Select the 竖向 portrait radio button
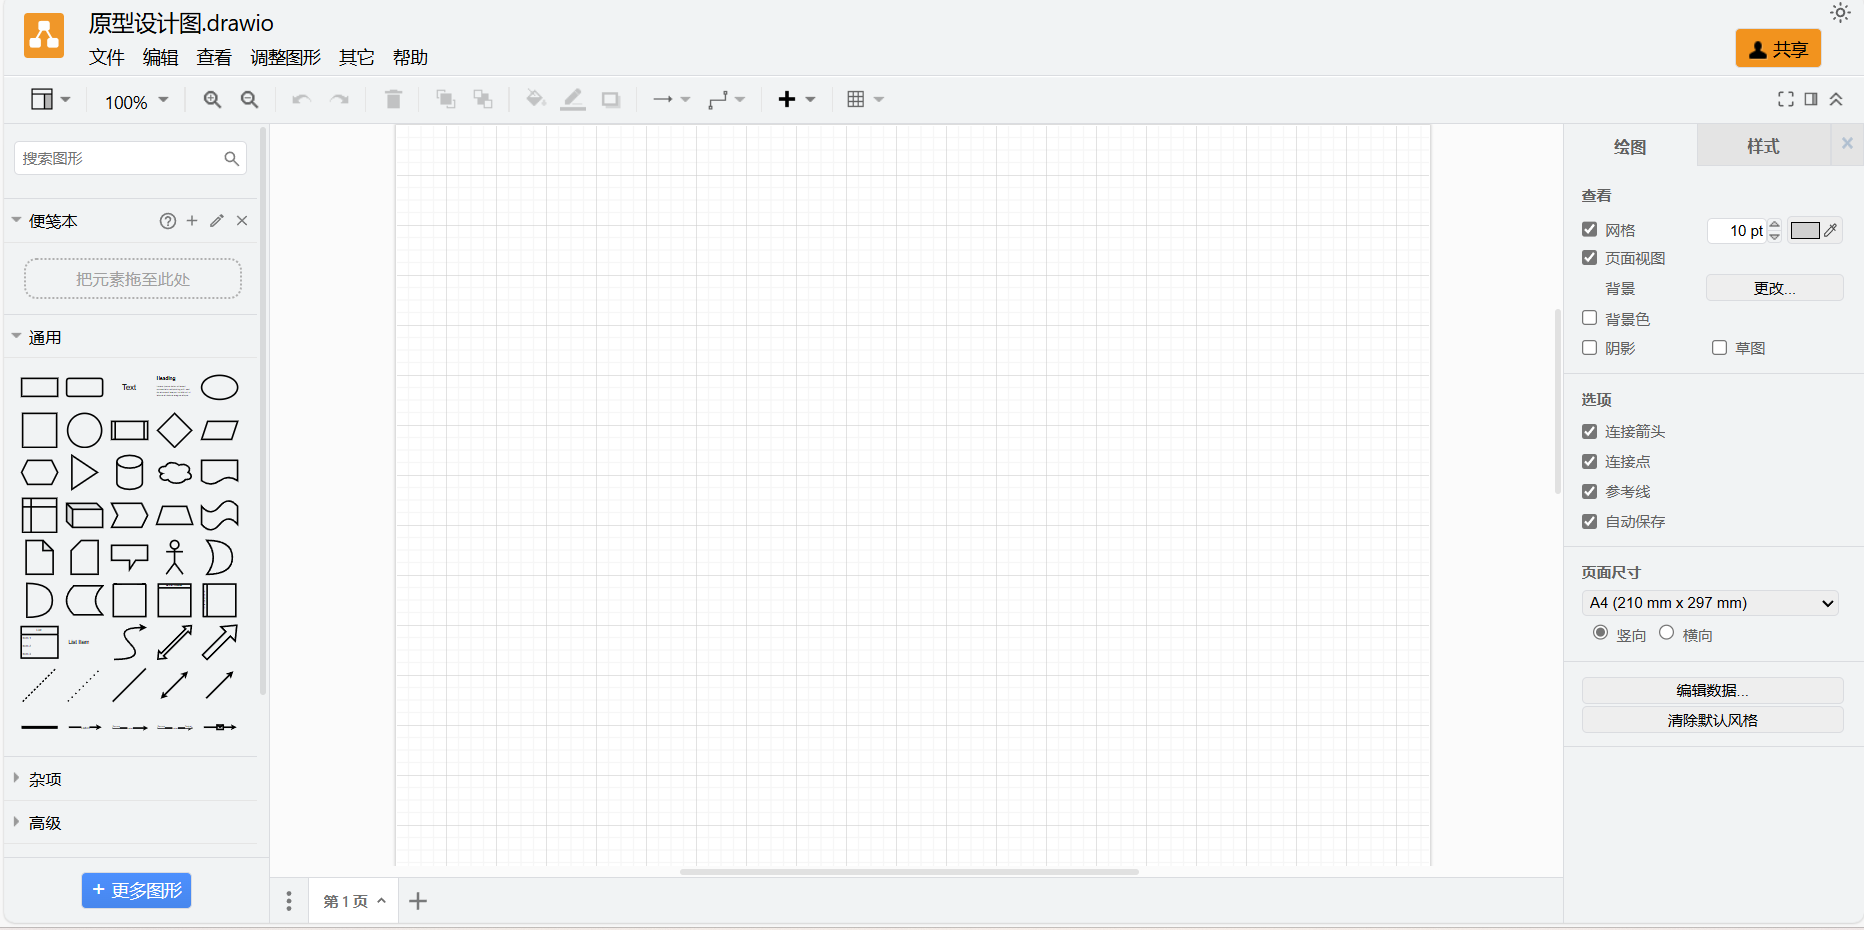This screenshot has height=930, width=1864. pyautogui.click(x=1601, y=632)
